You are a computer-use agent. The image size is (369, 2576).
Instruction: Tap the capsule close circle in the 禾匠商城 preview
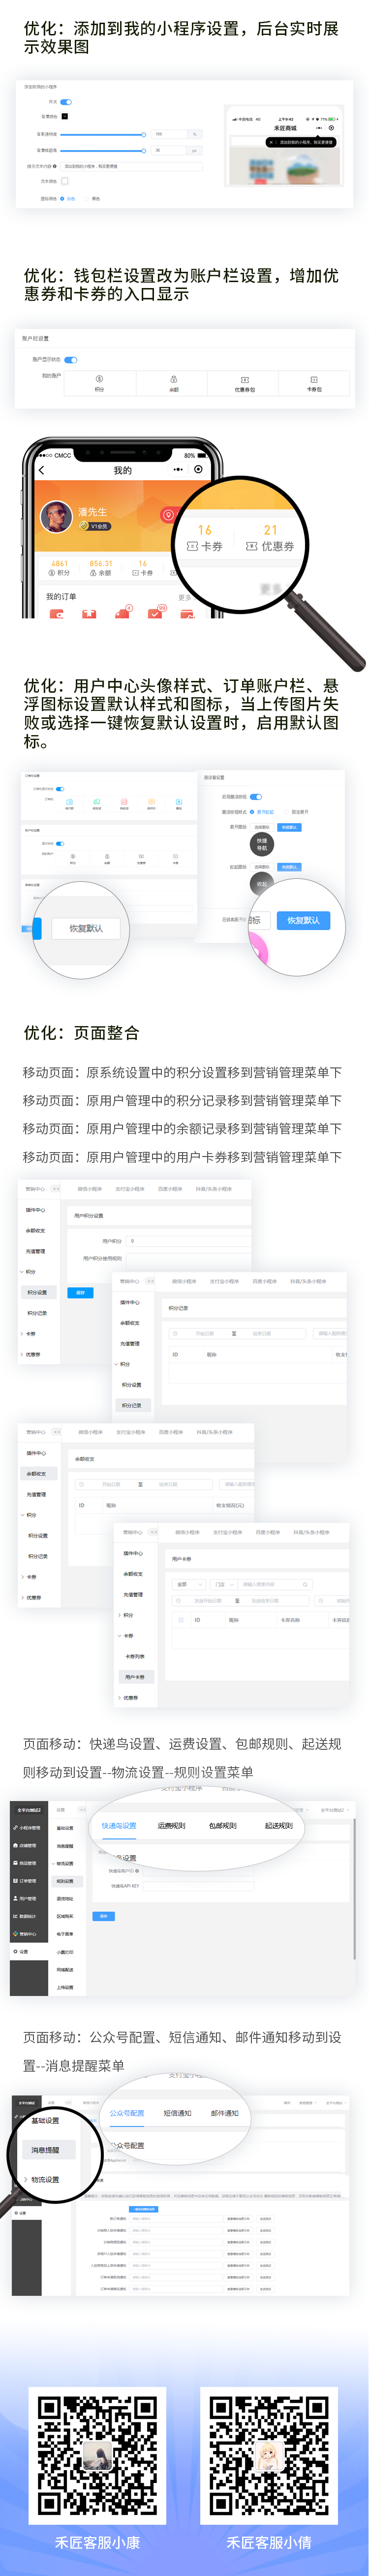(x=332, y=128)
